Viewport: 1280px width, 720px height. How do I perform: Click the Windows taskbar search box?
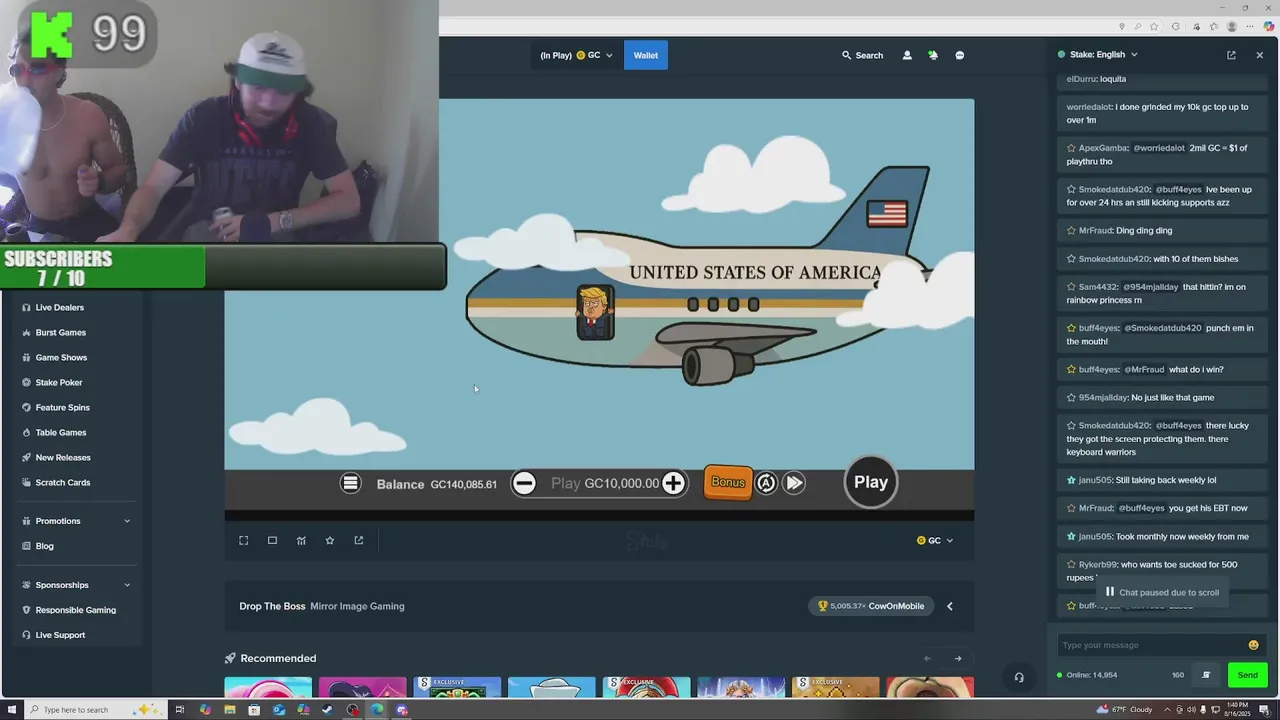tap(96, 710)
